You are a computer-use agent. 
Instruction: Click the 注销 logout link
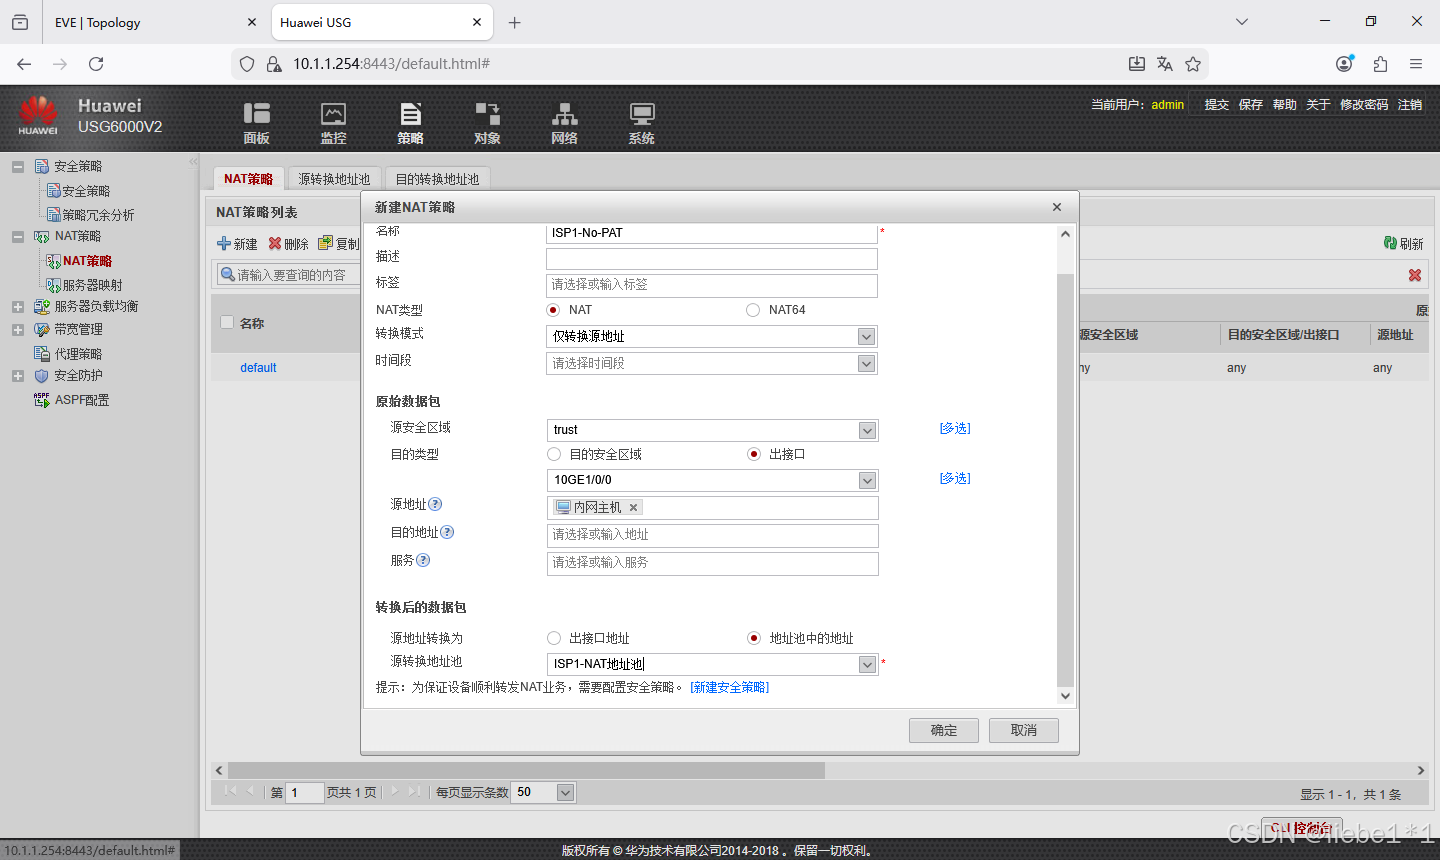pos(1410,104)
